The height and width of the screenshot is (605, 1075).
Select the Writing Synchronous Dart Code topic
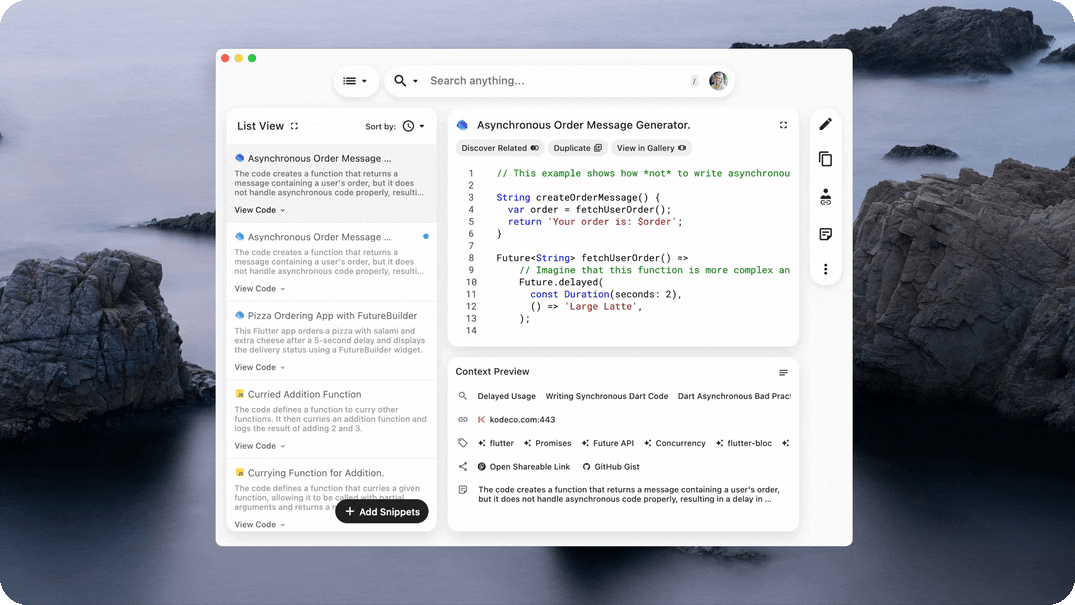click(x=606, y=396)
